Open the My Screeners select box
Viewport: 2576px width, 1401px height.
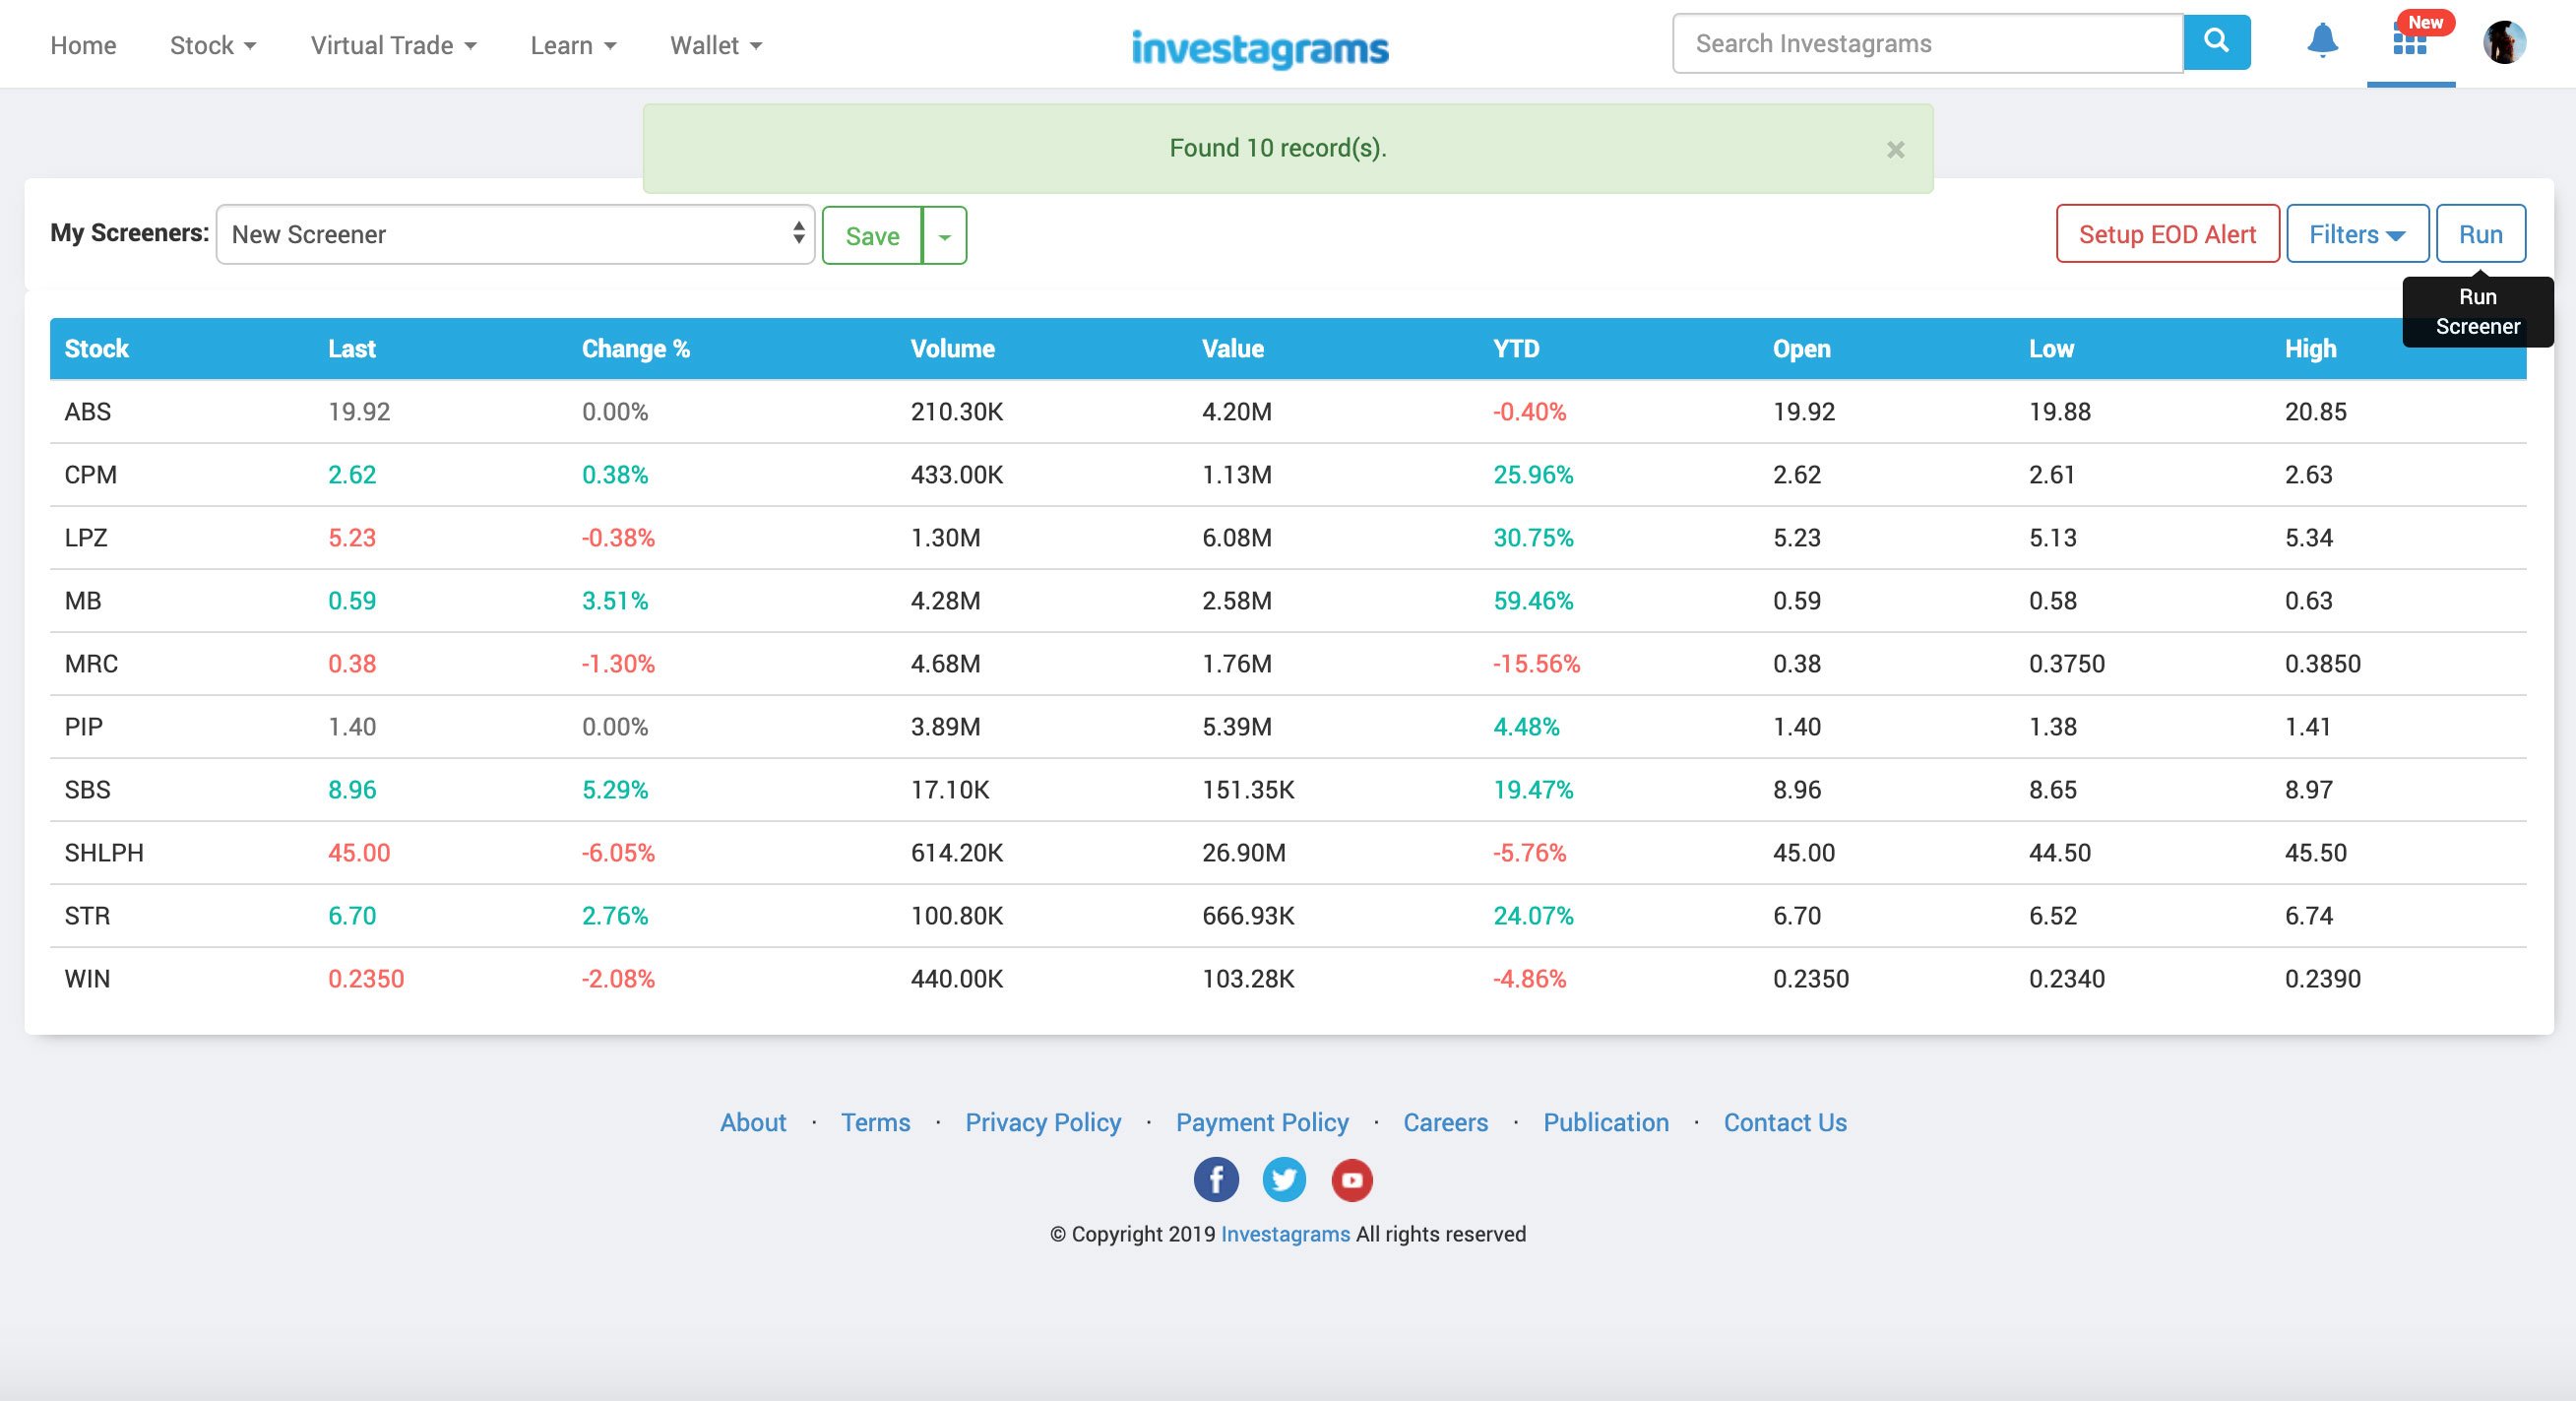515,235
